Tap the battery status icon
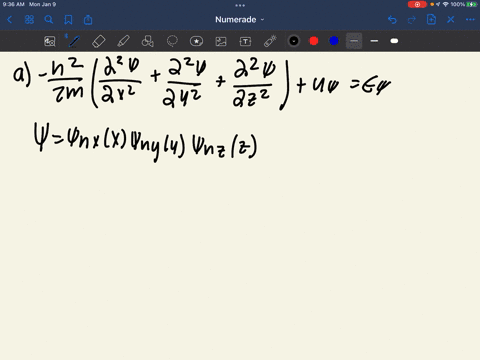Screen dimensions: 480x360 tap(472, 4)
